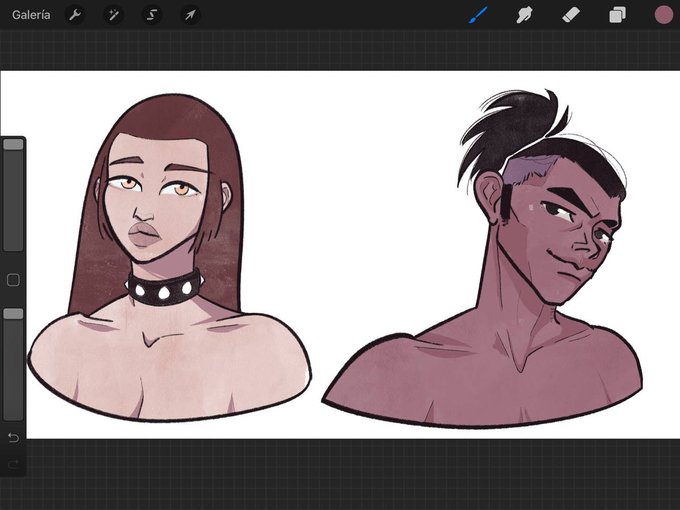Click the brush opacity slider handle

[x=13, y=314]
